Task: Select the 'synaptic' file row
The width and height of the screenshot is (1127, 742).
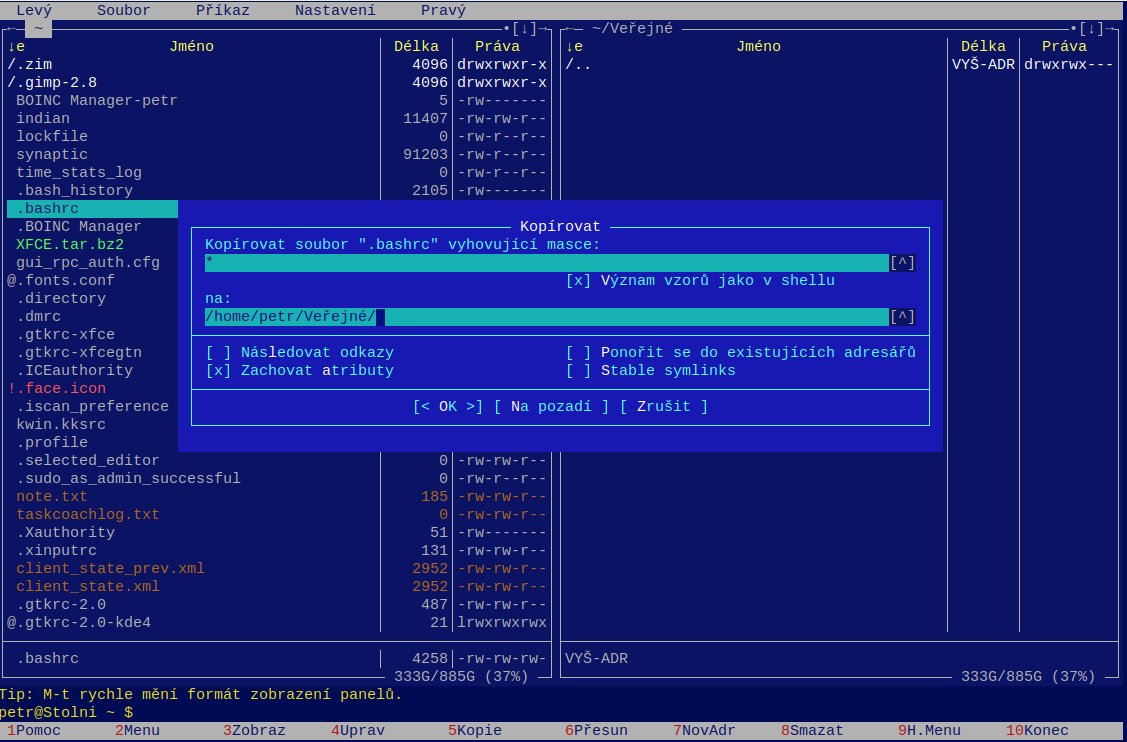Action: (x=277, y=155)
